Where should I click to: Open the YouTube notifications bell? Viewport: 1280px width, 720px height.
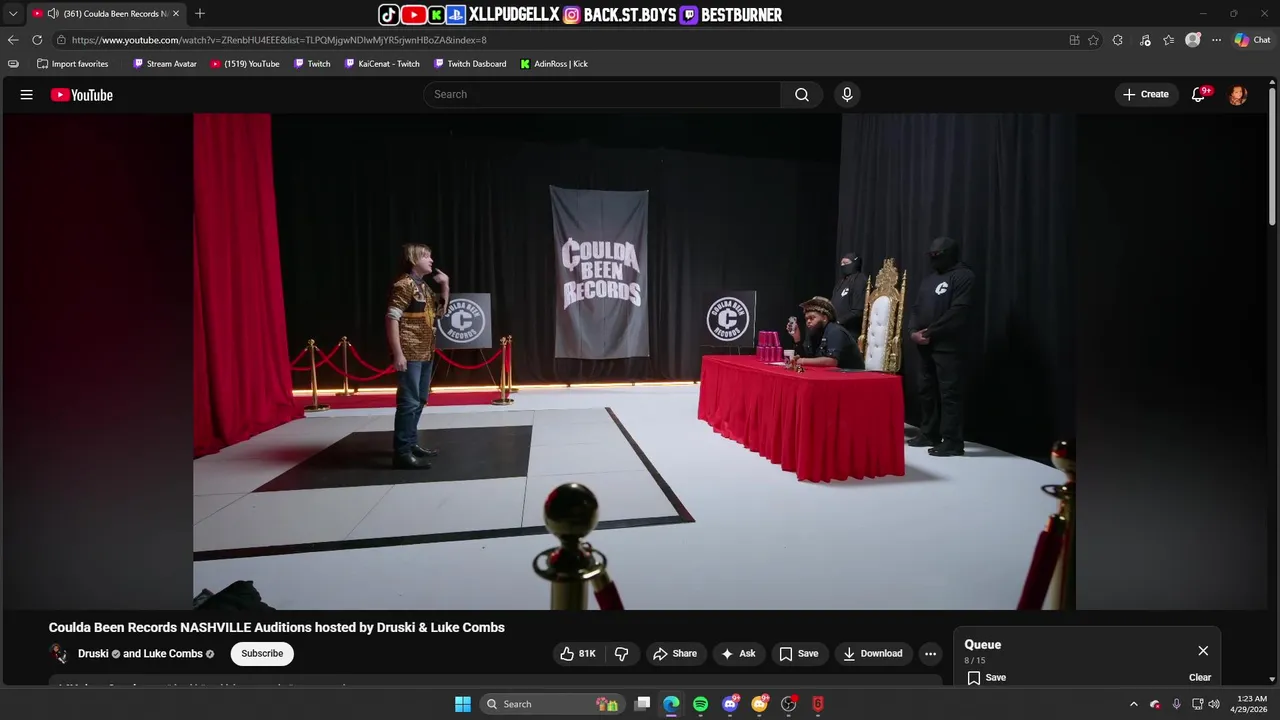(1199, 94)
